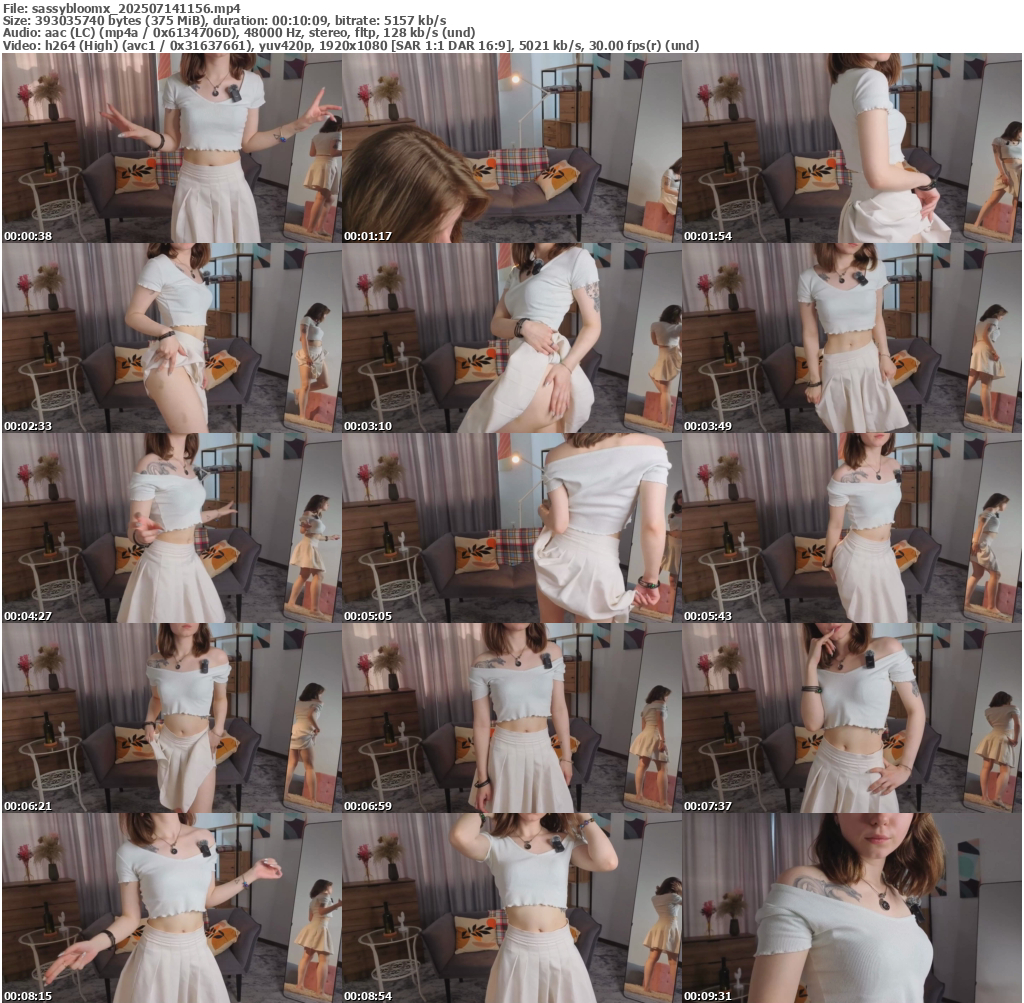Open the thumbnail stamped 00:05:05
This screenshot has width=1024, height=1003.
(512, 528)
